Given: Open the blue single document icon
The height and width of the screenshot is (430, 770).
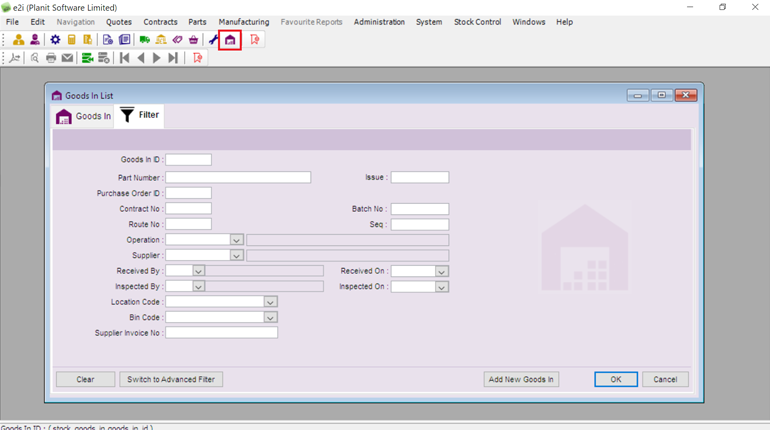Looking at the screenshot, I should pyautogui.click(x=108, y=40).
